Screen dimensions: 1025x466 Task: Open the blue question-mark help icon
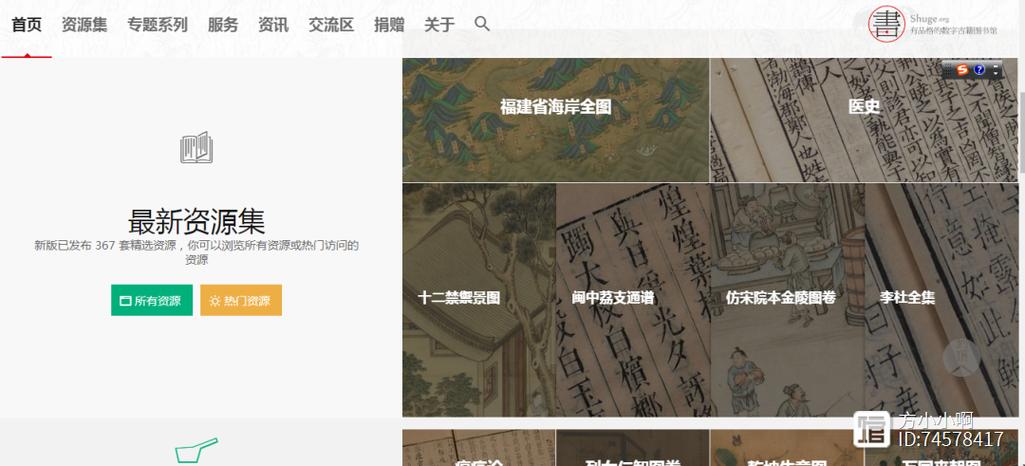pos(979,69)
